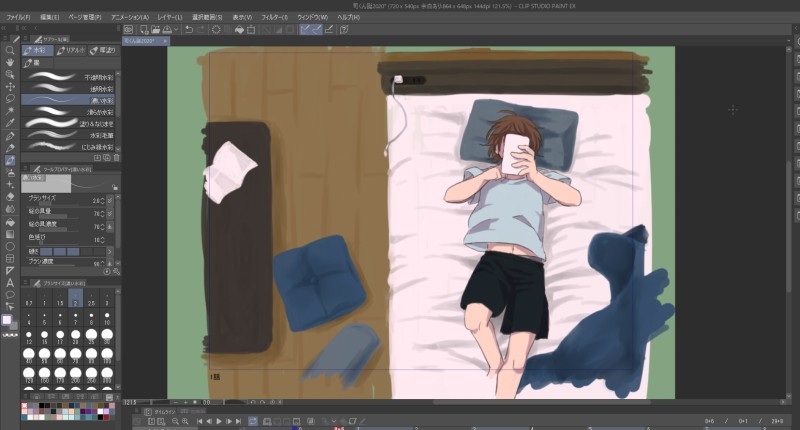Toggle Snap to Special Ruler
This screenshot has width=800, height=430.
point(317,30)
